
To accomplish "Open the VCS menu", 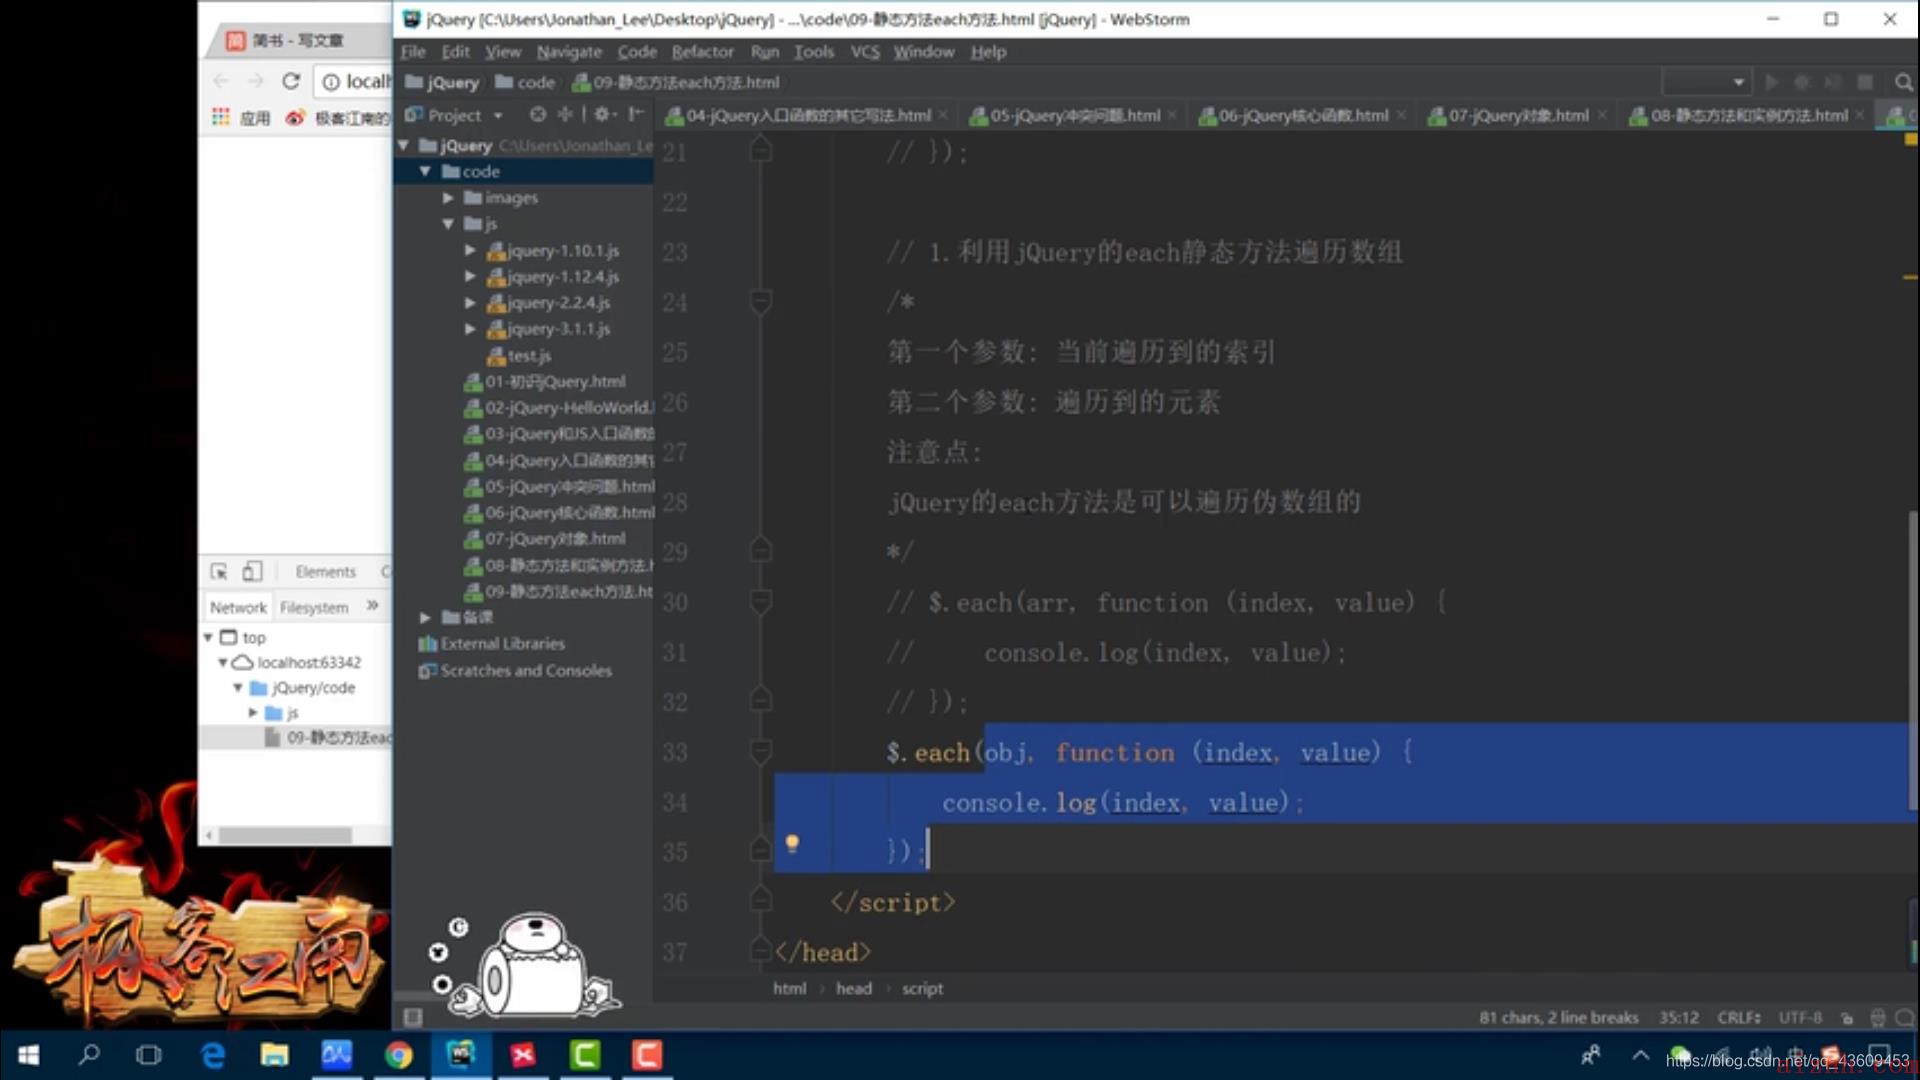I will (x=865, y=52).
